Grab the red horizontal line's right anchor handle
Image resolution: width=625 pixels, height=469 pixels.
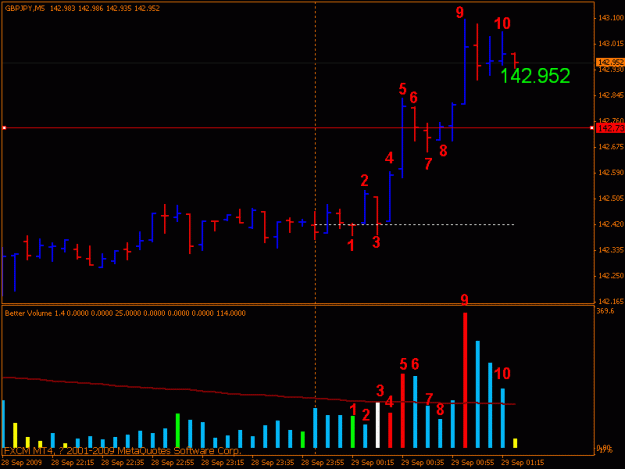pyautogui.click(x=592, y=128)
